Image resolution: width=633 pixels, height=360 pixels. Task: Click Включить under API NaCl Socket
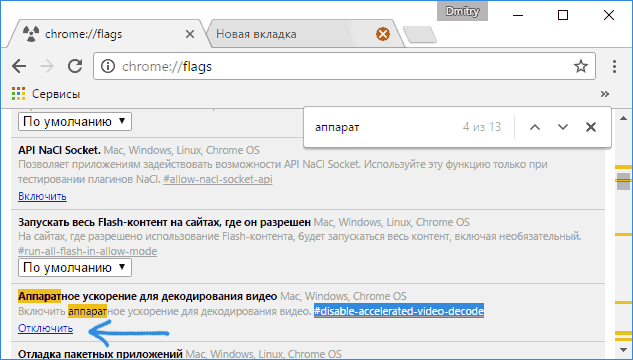coord(42,197)
